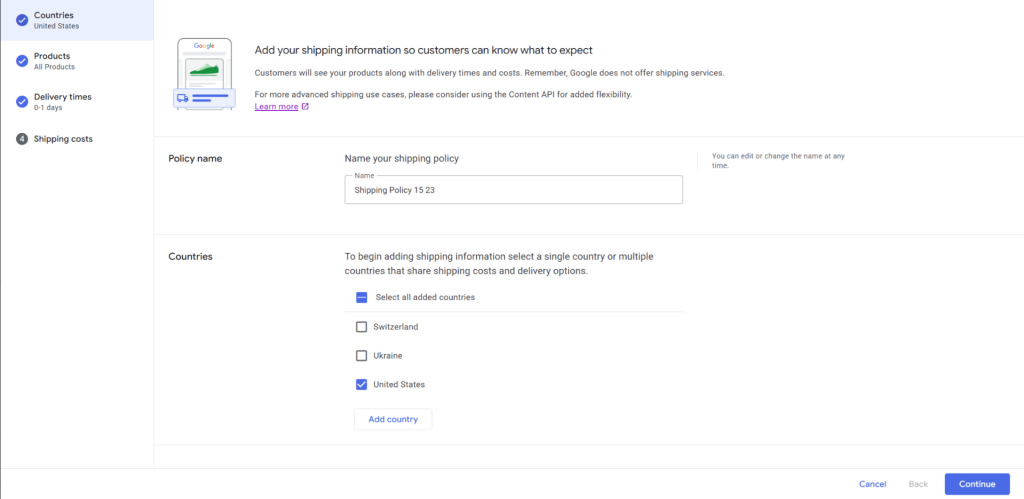Screen dimensions: 1024x499
Task: Click the external link icon beside Learn more
Action: (x=305, y=107)
